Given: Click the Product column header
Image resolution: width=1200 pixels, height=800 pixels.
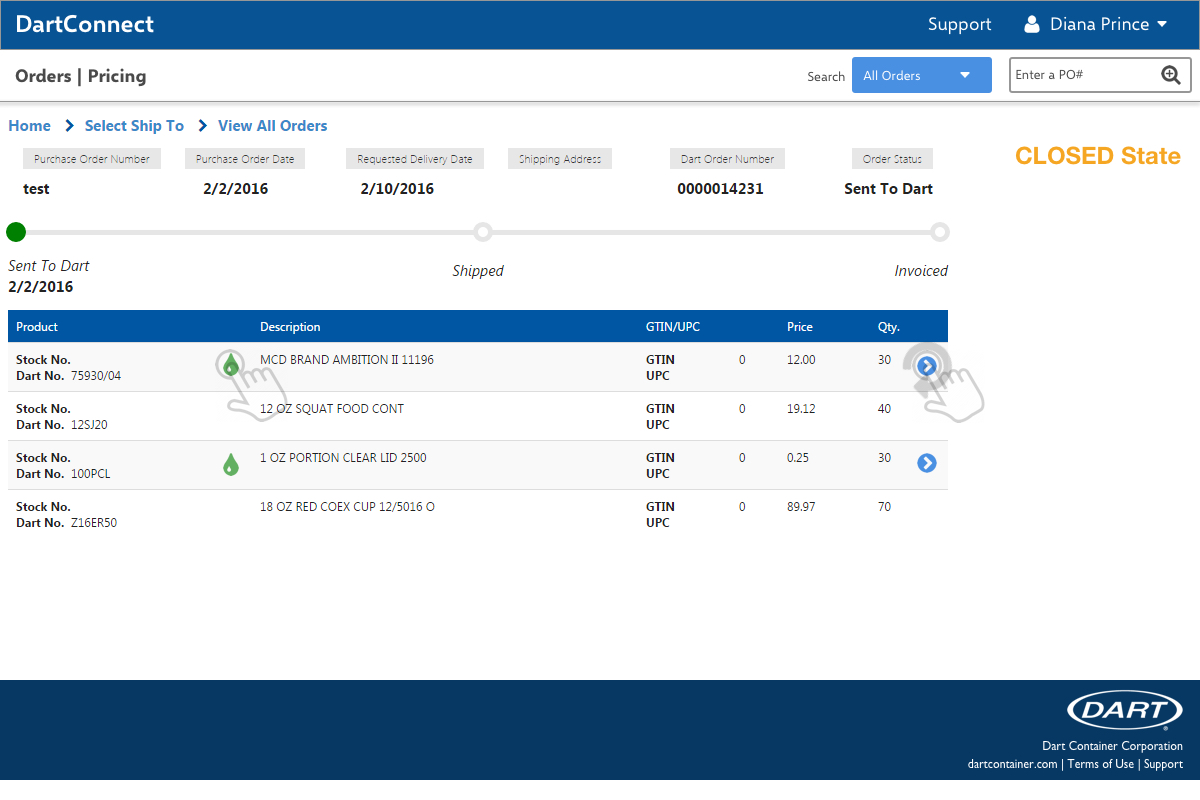Looking at the screenshot, I should [37, 327].
